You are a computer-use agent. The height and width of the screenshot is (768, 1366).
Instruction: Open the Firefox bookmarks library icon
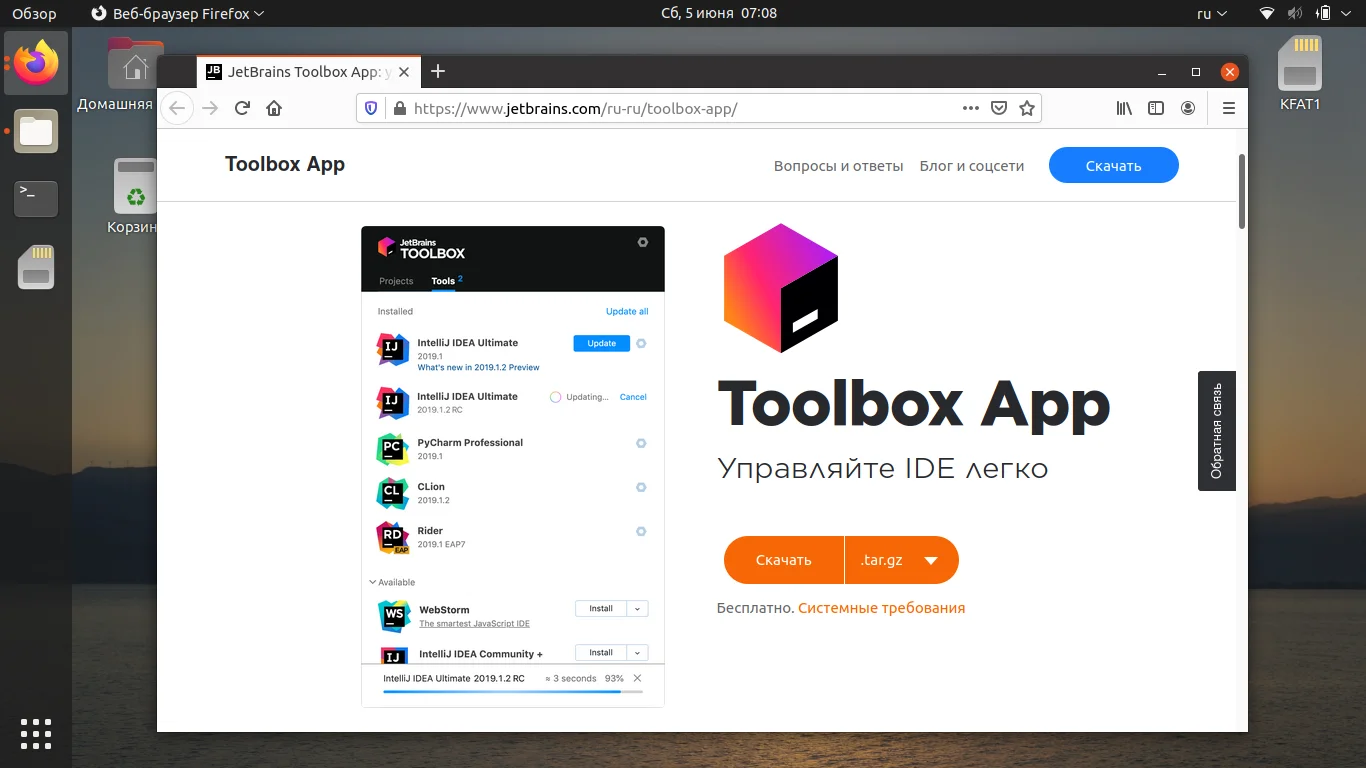coord(1123,107)
